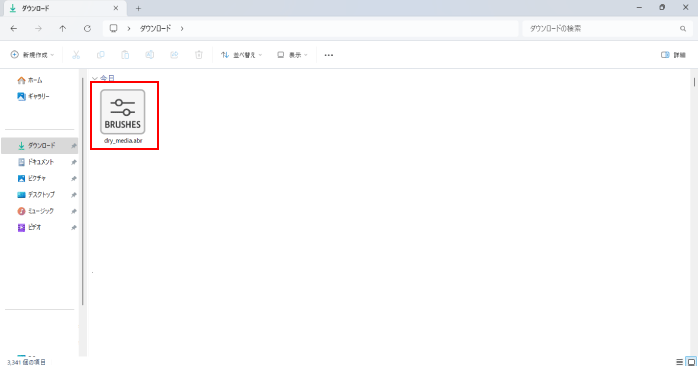Viewport: 698px width, 366px height.
Task: Navigate up one folder level
Action: 63,28
